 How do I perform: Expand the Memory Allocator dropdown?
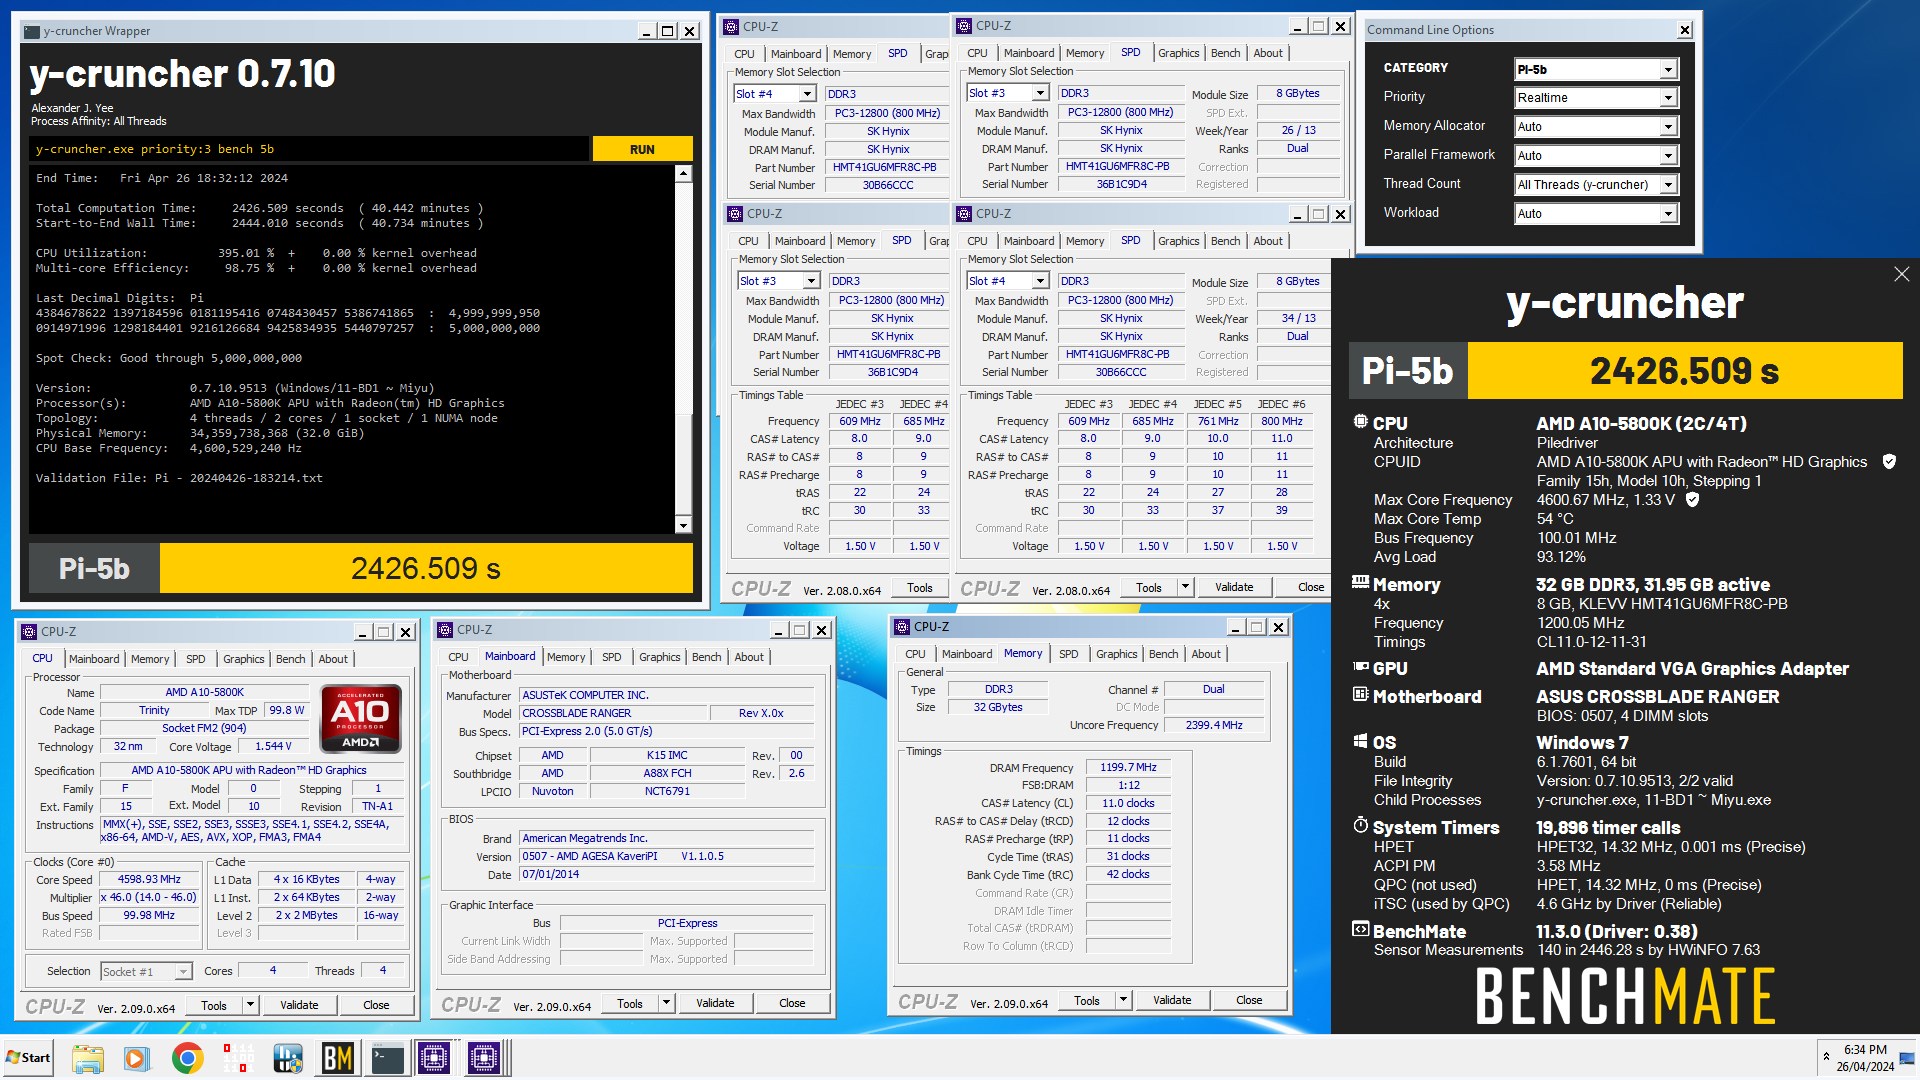[x=1596, y=127]
